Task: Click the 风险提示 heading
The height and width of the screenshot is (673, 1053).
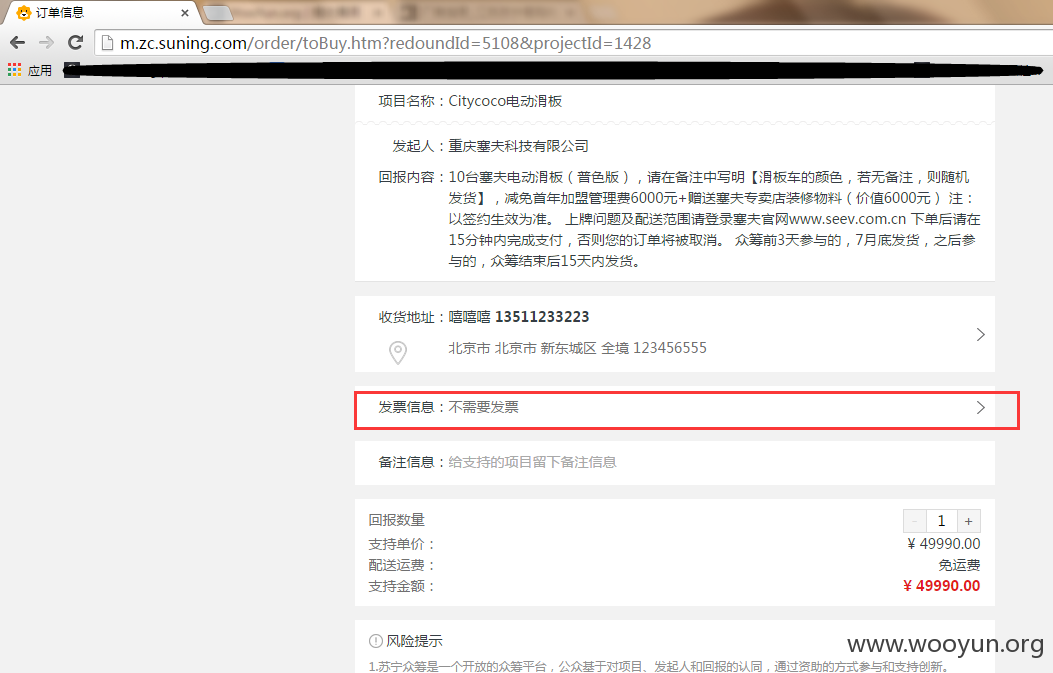Action: tap(414, 641)
